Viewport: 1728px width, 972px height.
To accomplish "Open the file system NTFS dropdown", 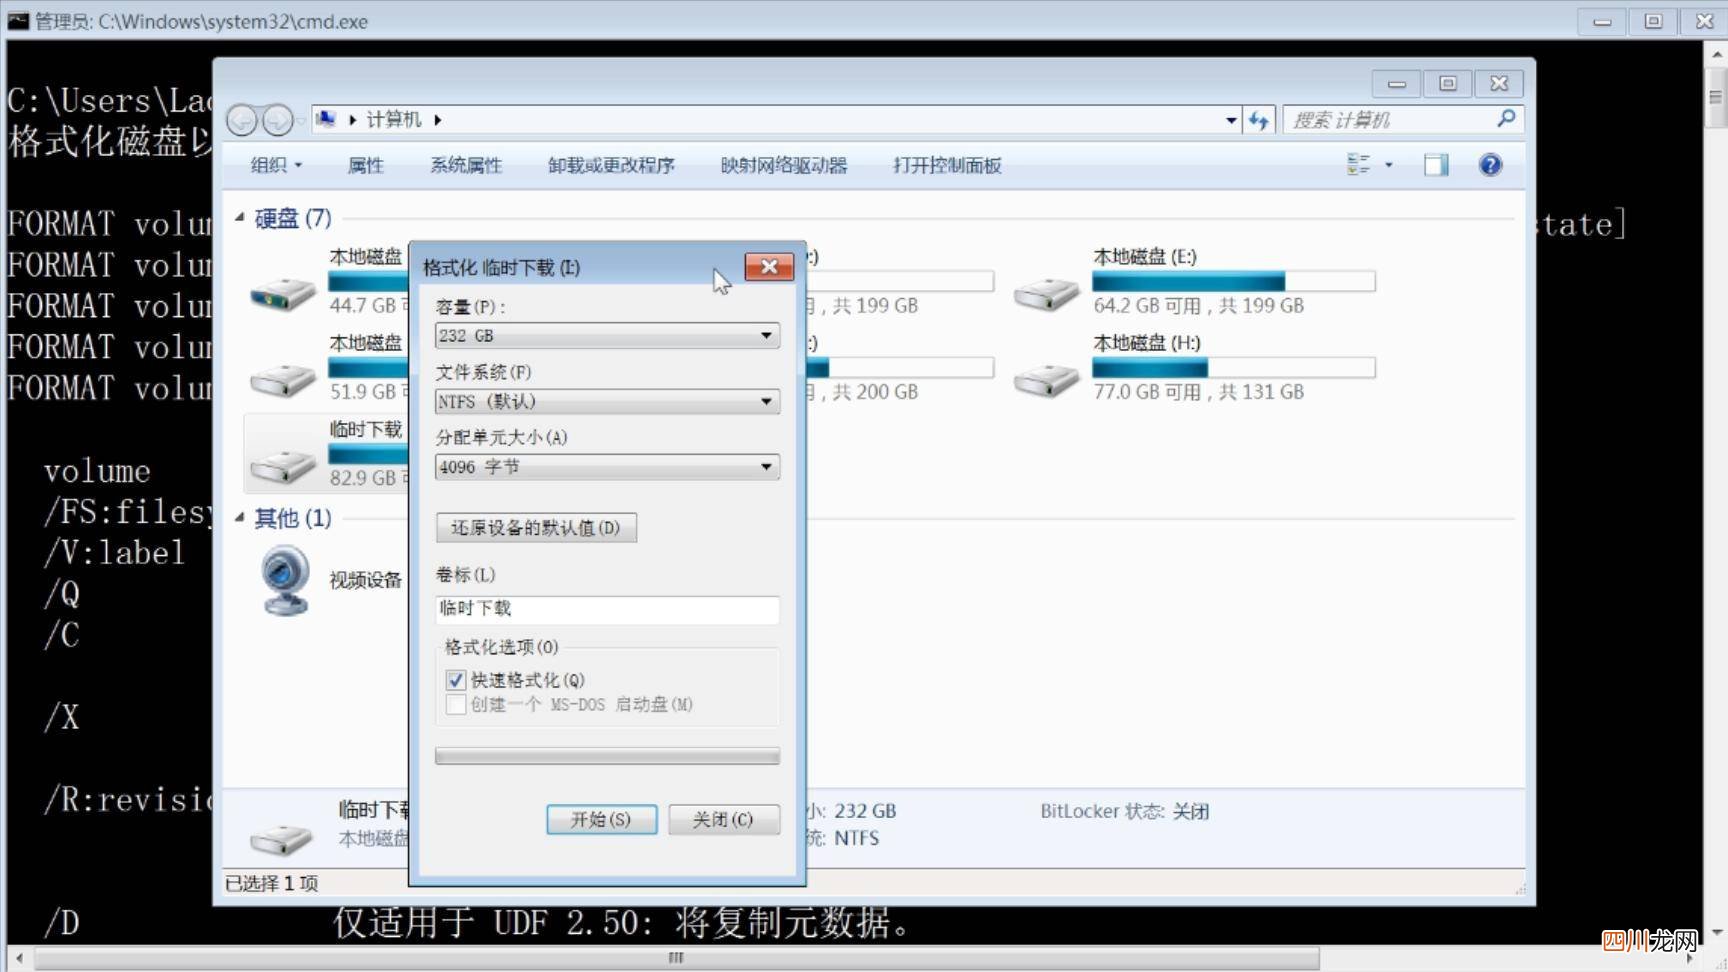I will [607, 401].
